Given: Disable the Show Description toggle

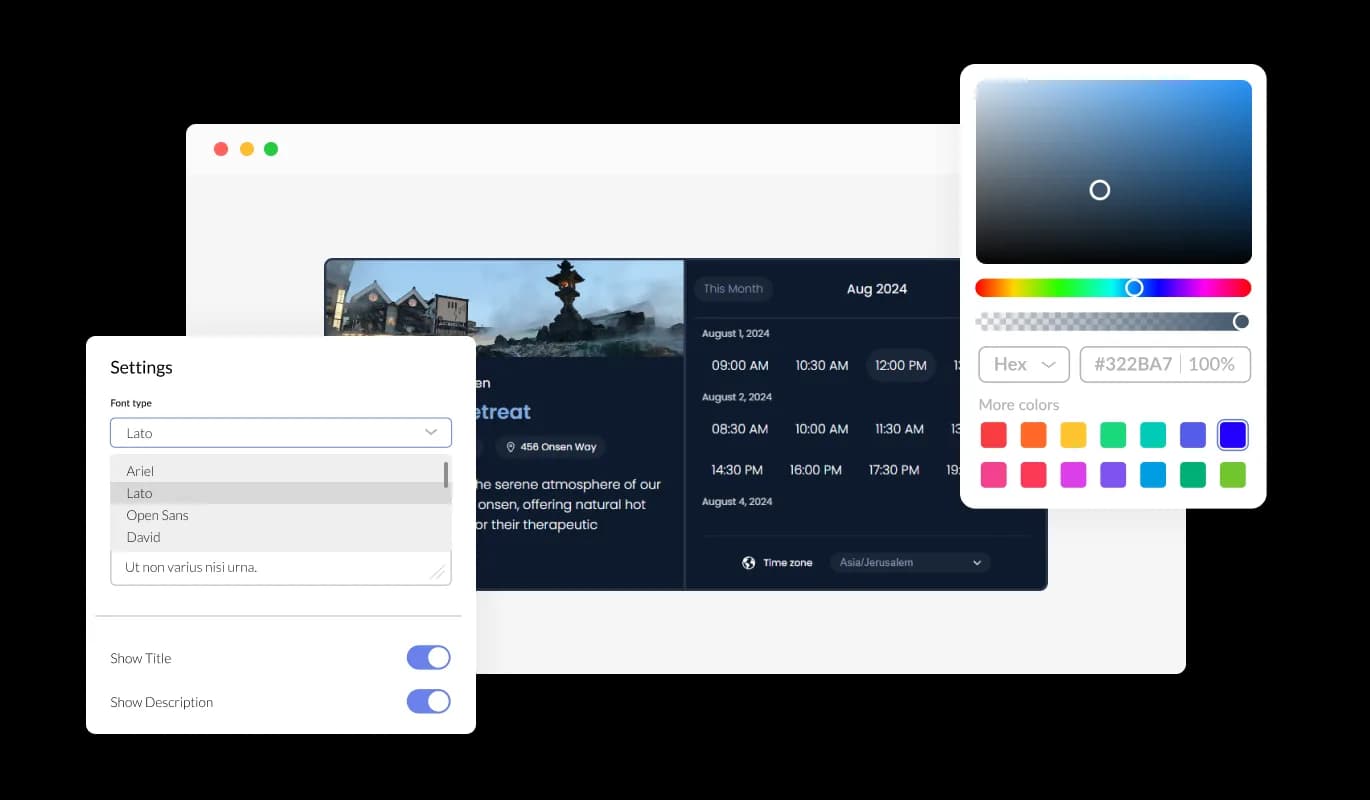Looking at the screenshot, I should pos(428,701).
